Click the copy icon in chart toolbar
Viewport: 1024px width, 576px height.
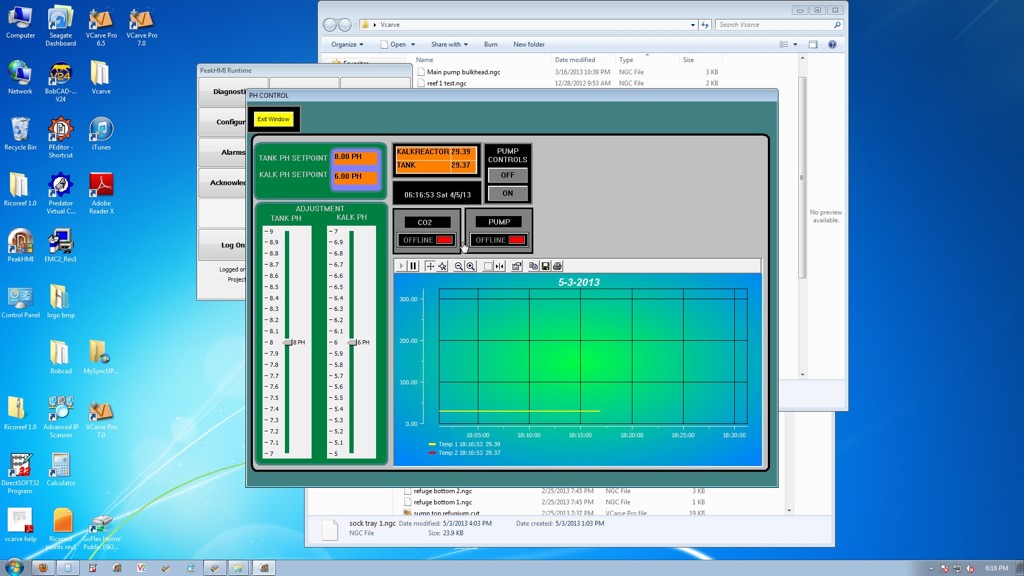click(x=534, y=266)
